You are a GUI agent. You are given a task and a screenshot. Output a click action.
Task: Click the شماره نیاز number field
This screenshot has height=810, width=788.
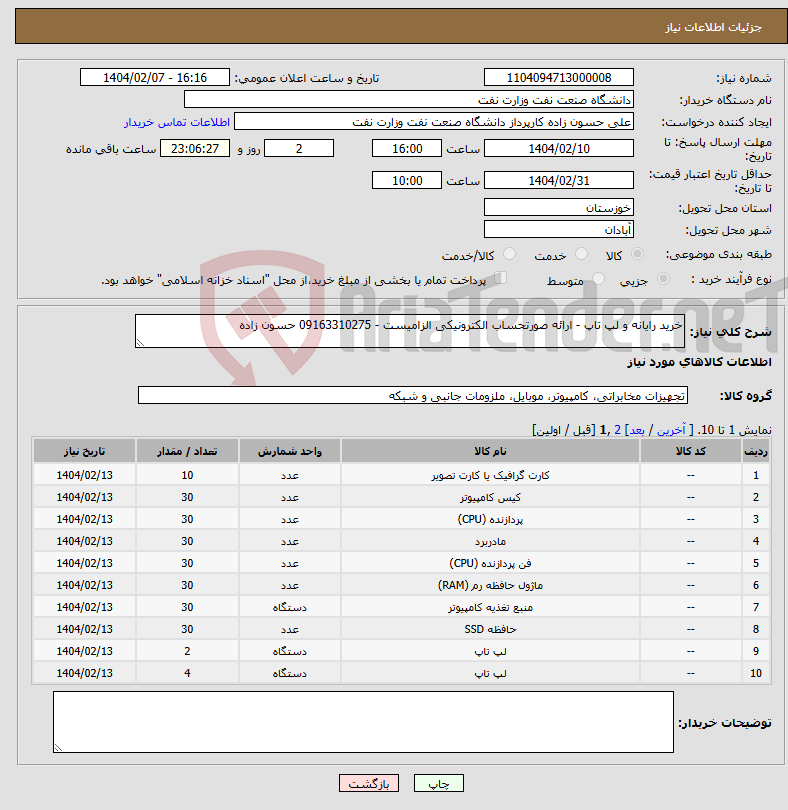click(x=559, y=77)
